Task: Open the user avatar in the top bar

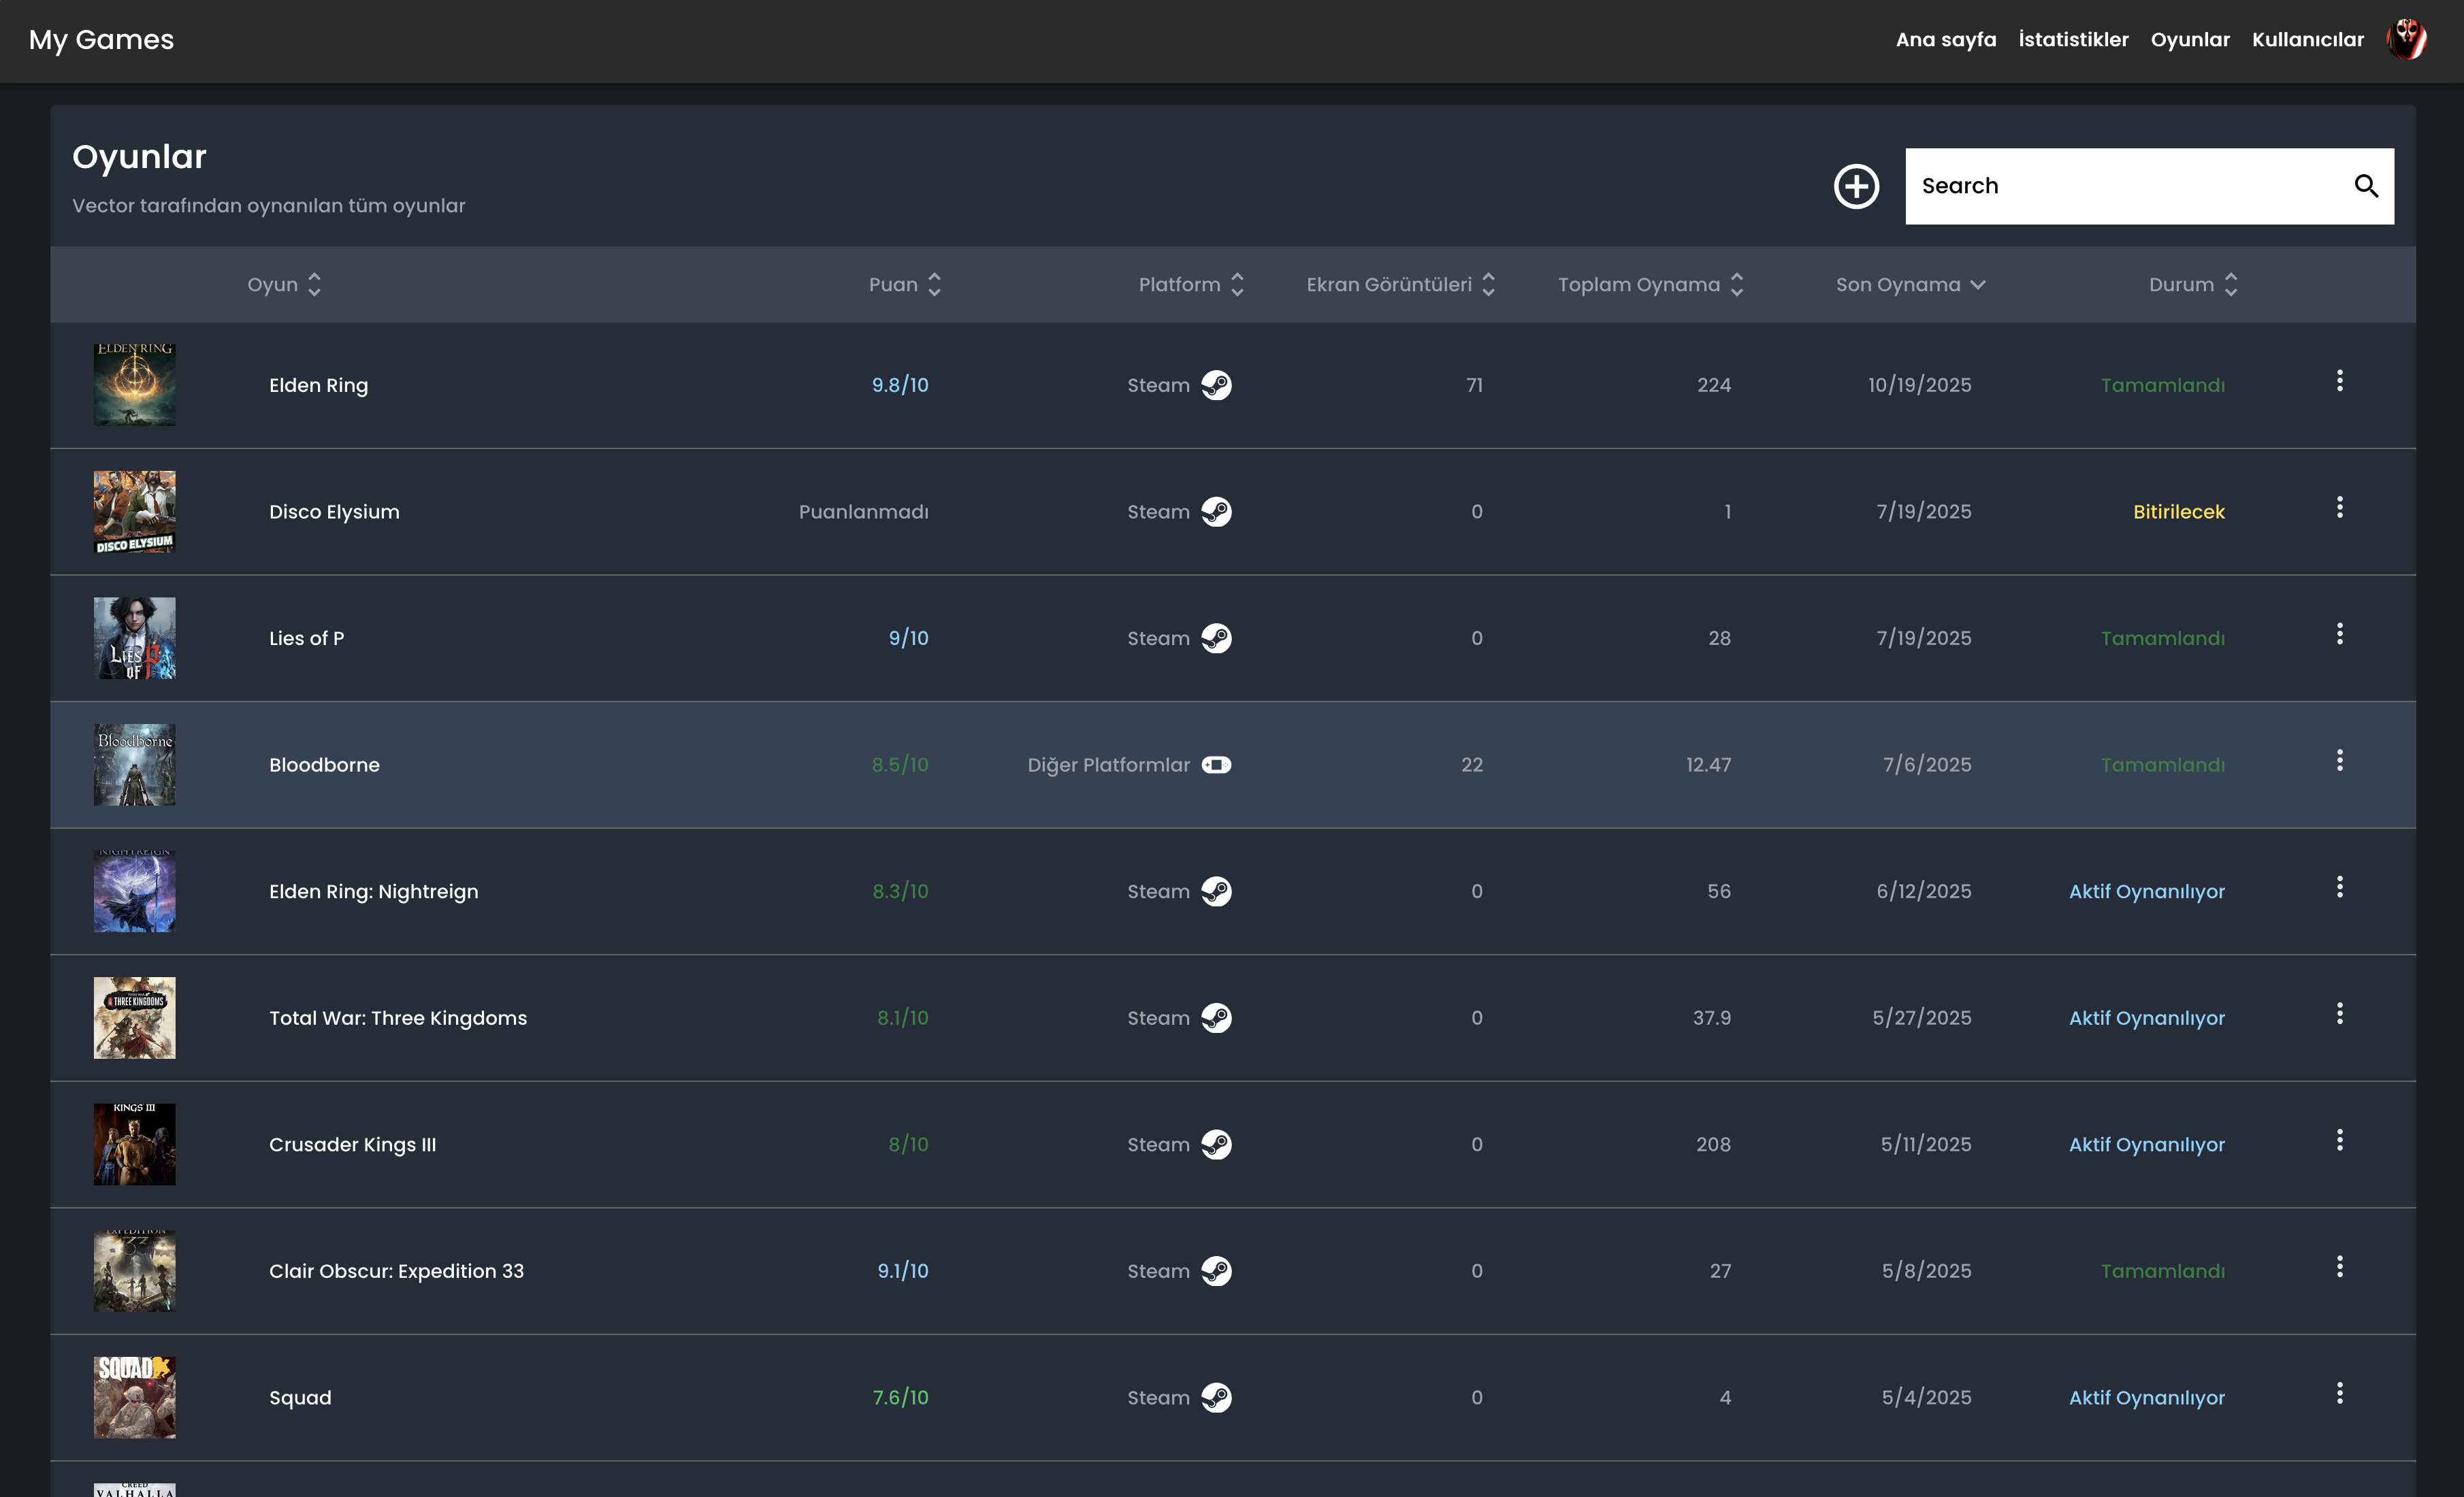Action: pos(2406,40)
